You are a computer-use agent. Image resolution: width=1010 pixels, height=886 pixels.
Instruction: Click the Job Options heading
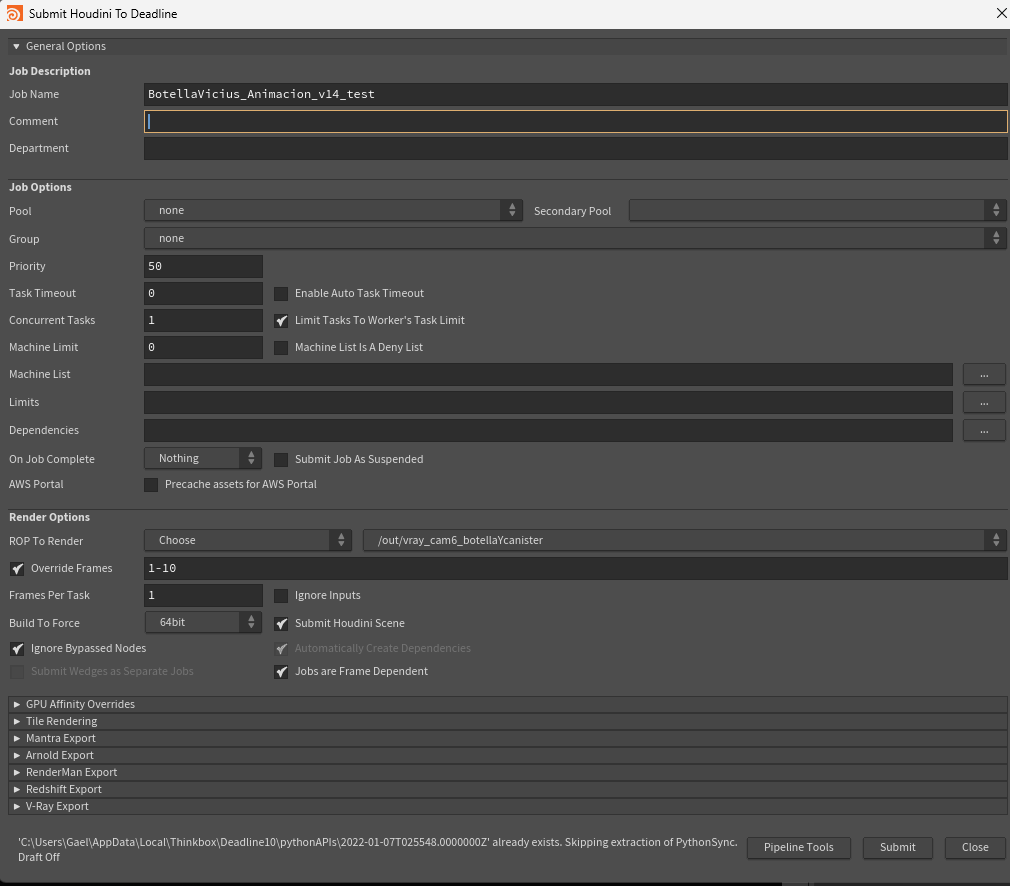click(x=40, y=188)
